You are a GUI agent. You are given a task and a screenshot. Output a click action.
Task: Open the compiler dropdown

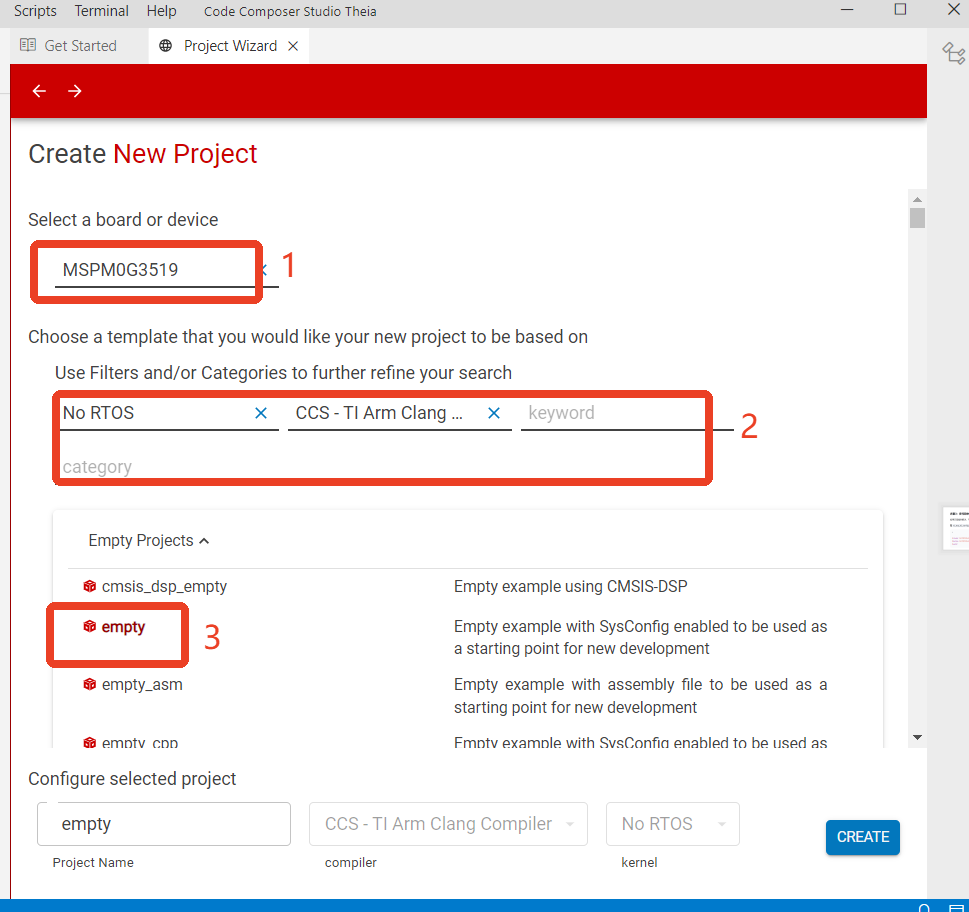click(x=448, y=824)
